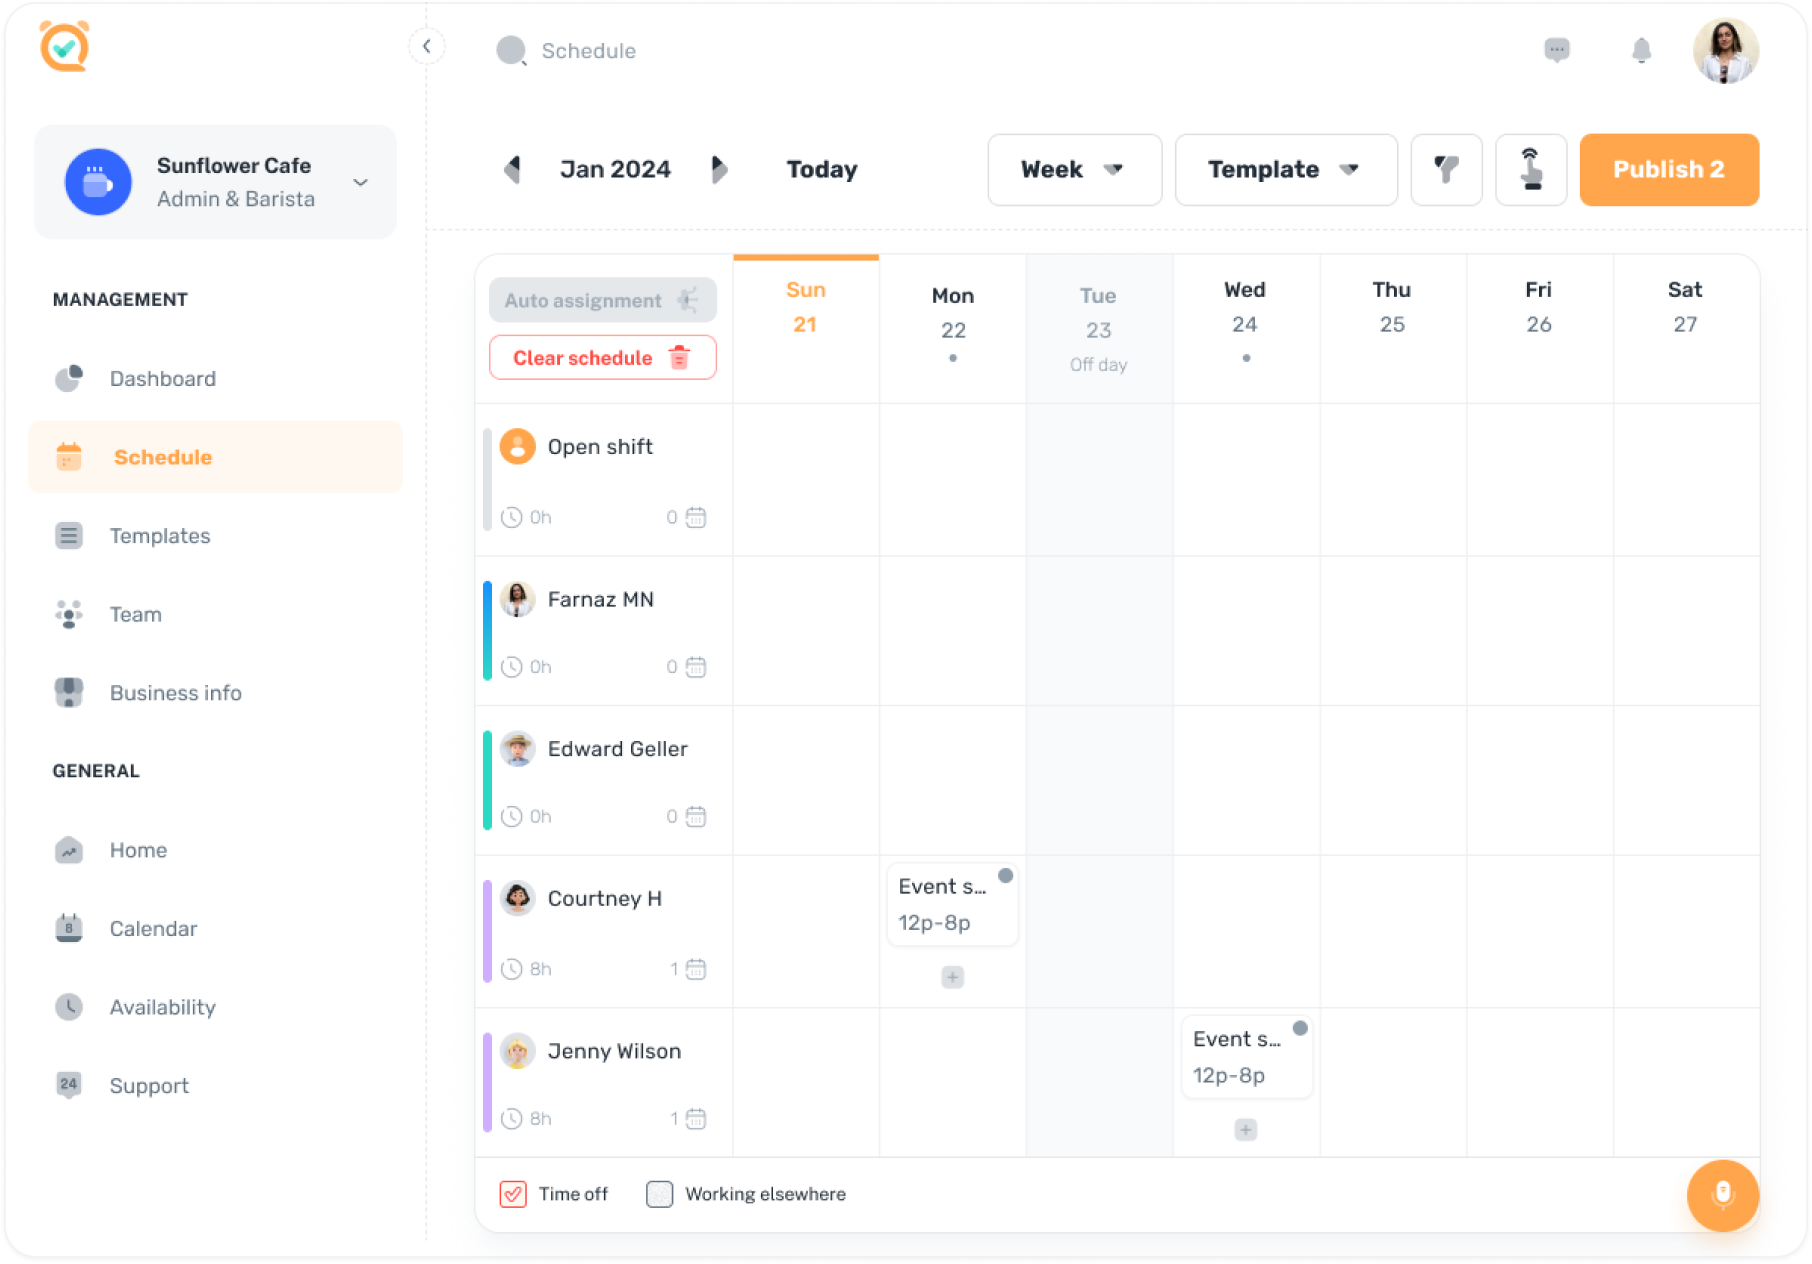Open Templates in the sidebar

160,536
